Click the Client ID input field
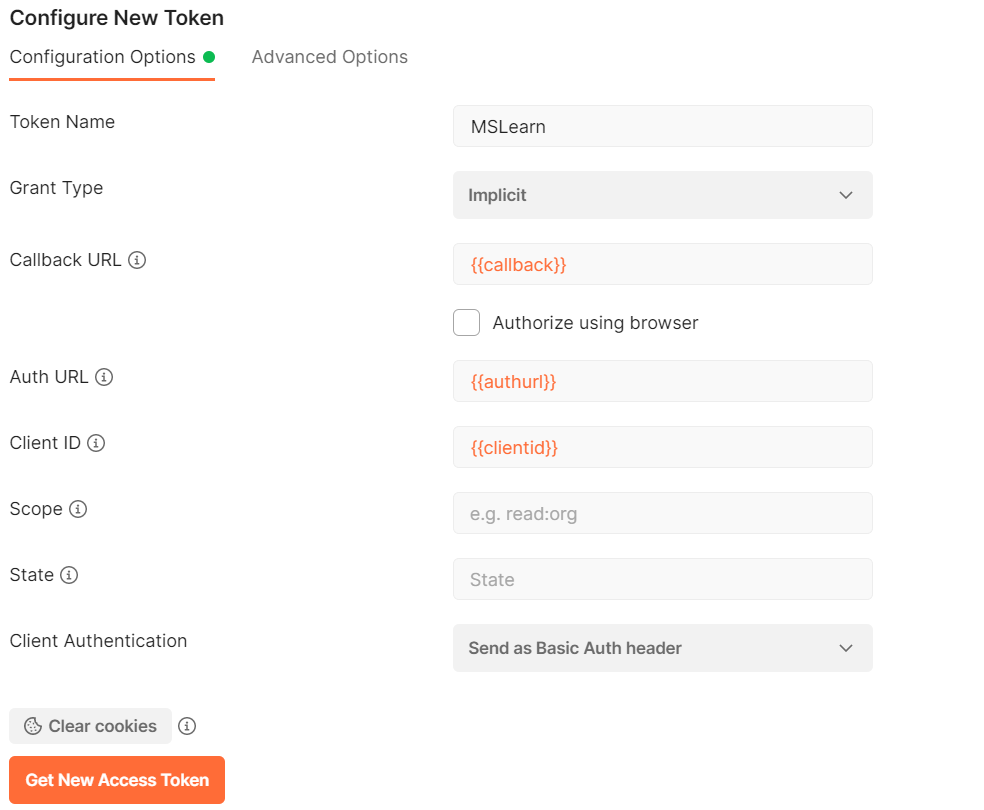 point(663,447)
